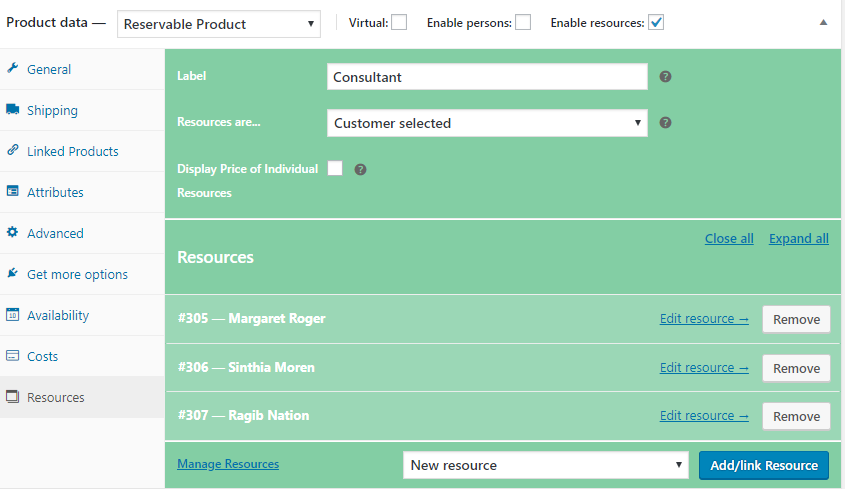Click the help icon next to Label field
The image size is (845, 489).
665,77
